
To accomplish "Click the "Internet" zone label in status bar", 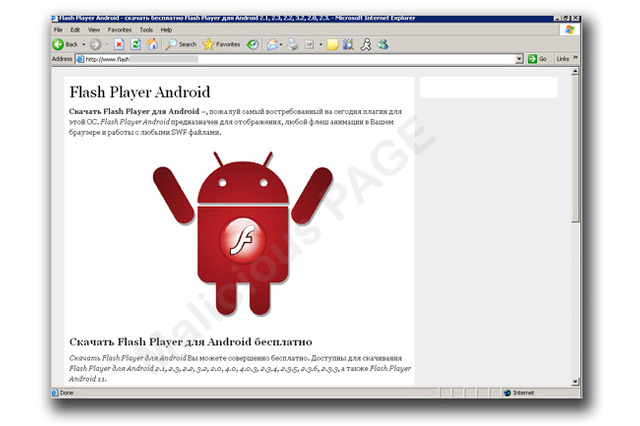I will (523, 393).
